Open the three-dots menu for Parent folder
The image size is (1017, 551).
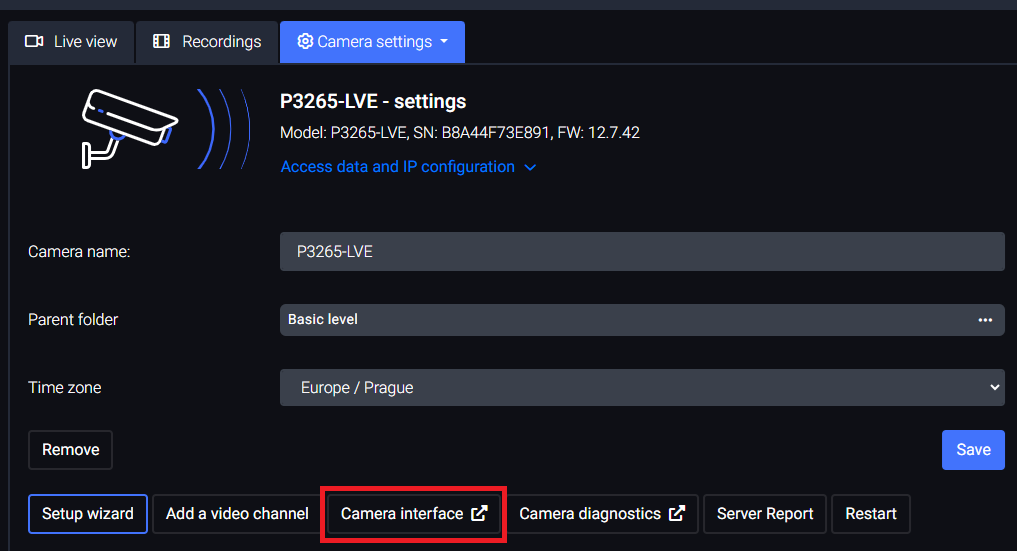[x=985, y=320]
